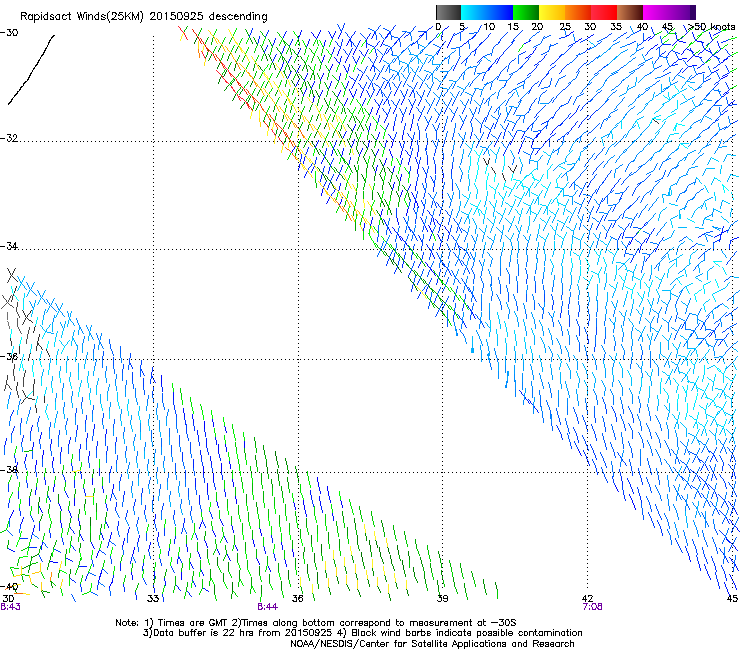The height and width of the screenshot is (650, 740).
Task: Click the latitude axis label "-34"
Action: [x=9, y=246]
